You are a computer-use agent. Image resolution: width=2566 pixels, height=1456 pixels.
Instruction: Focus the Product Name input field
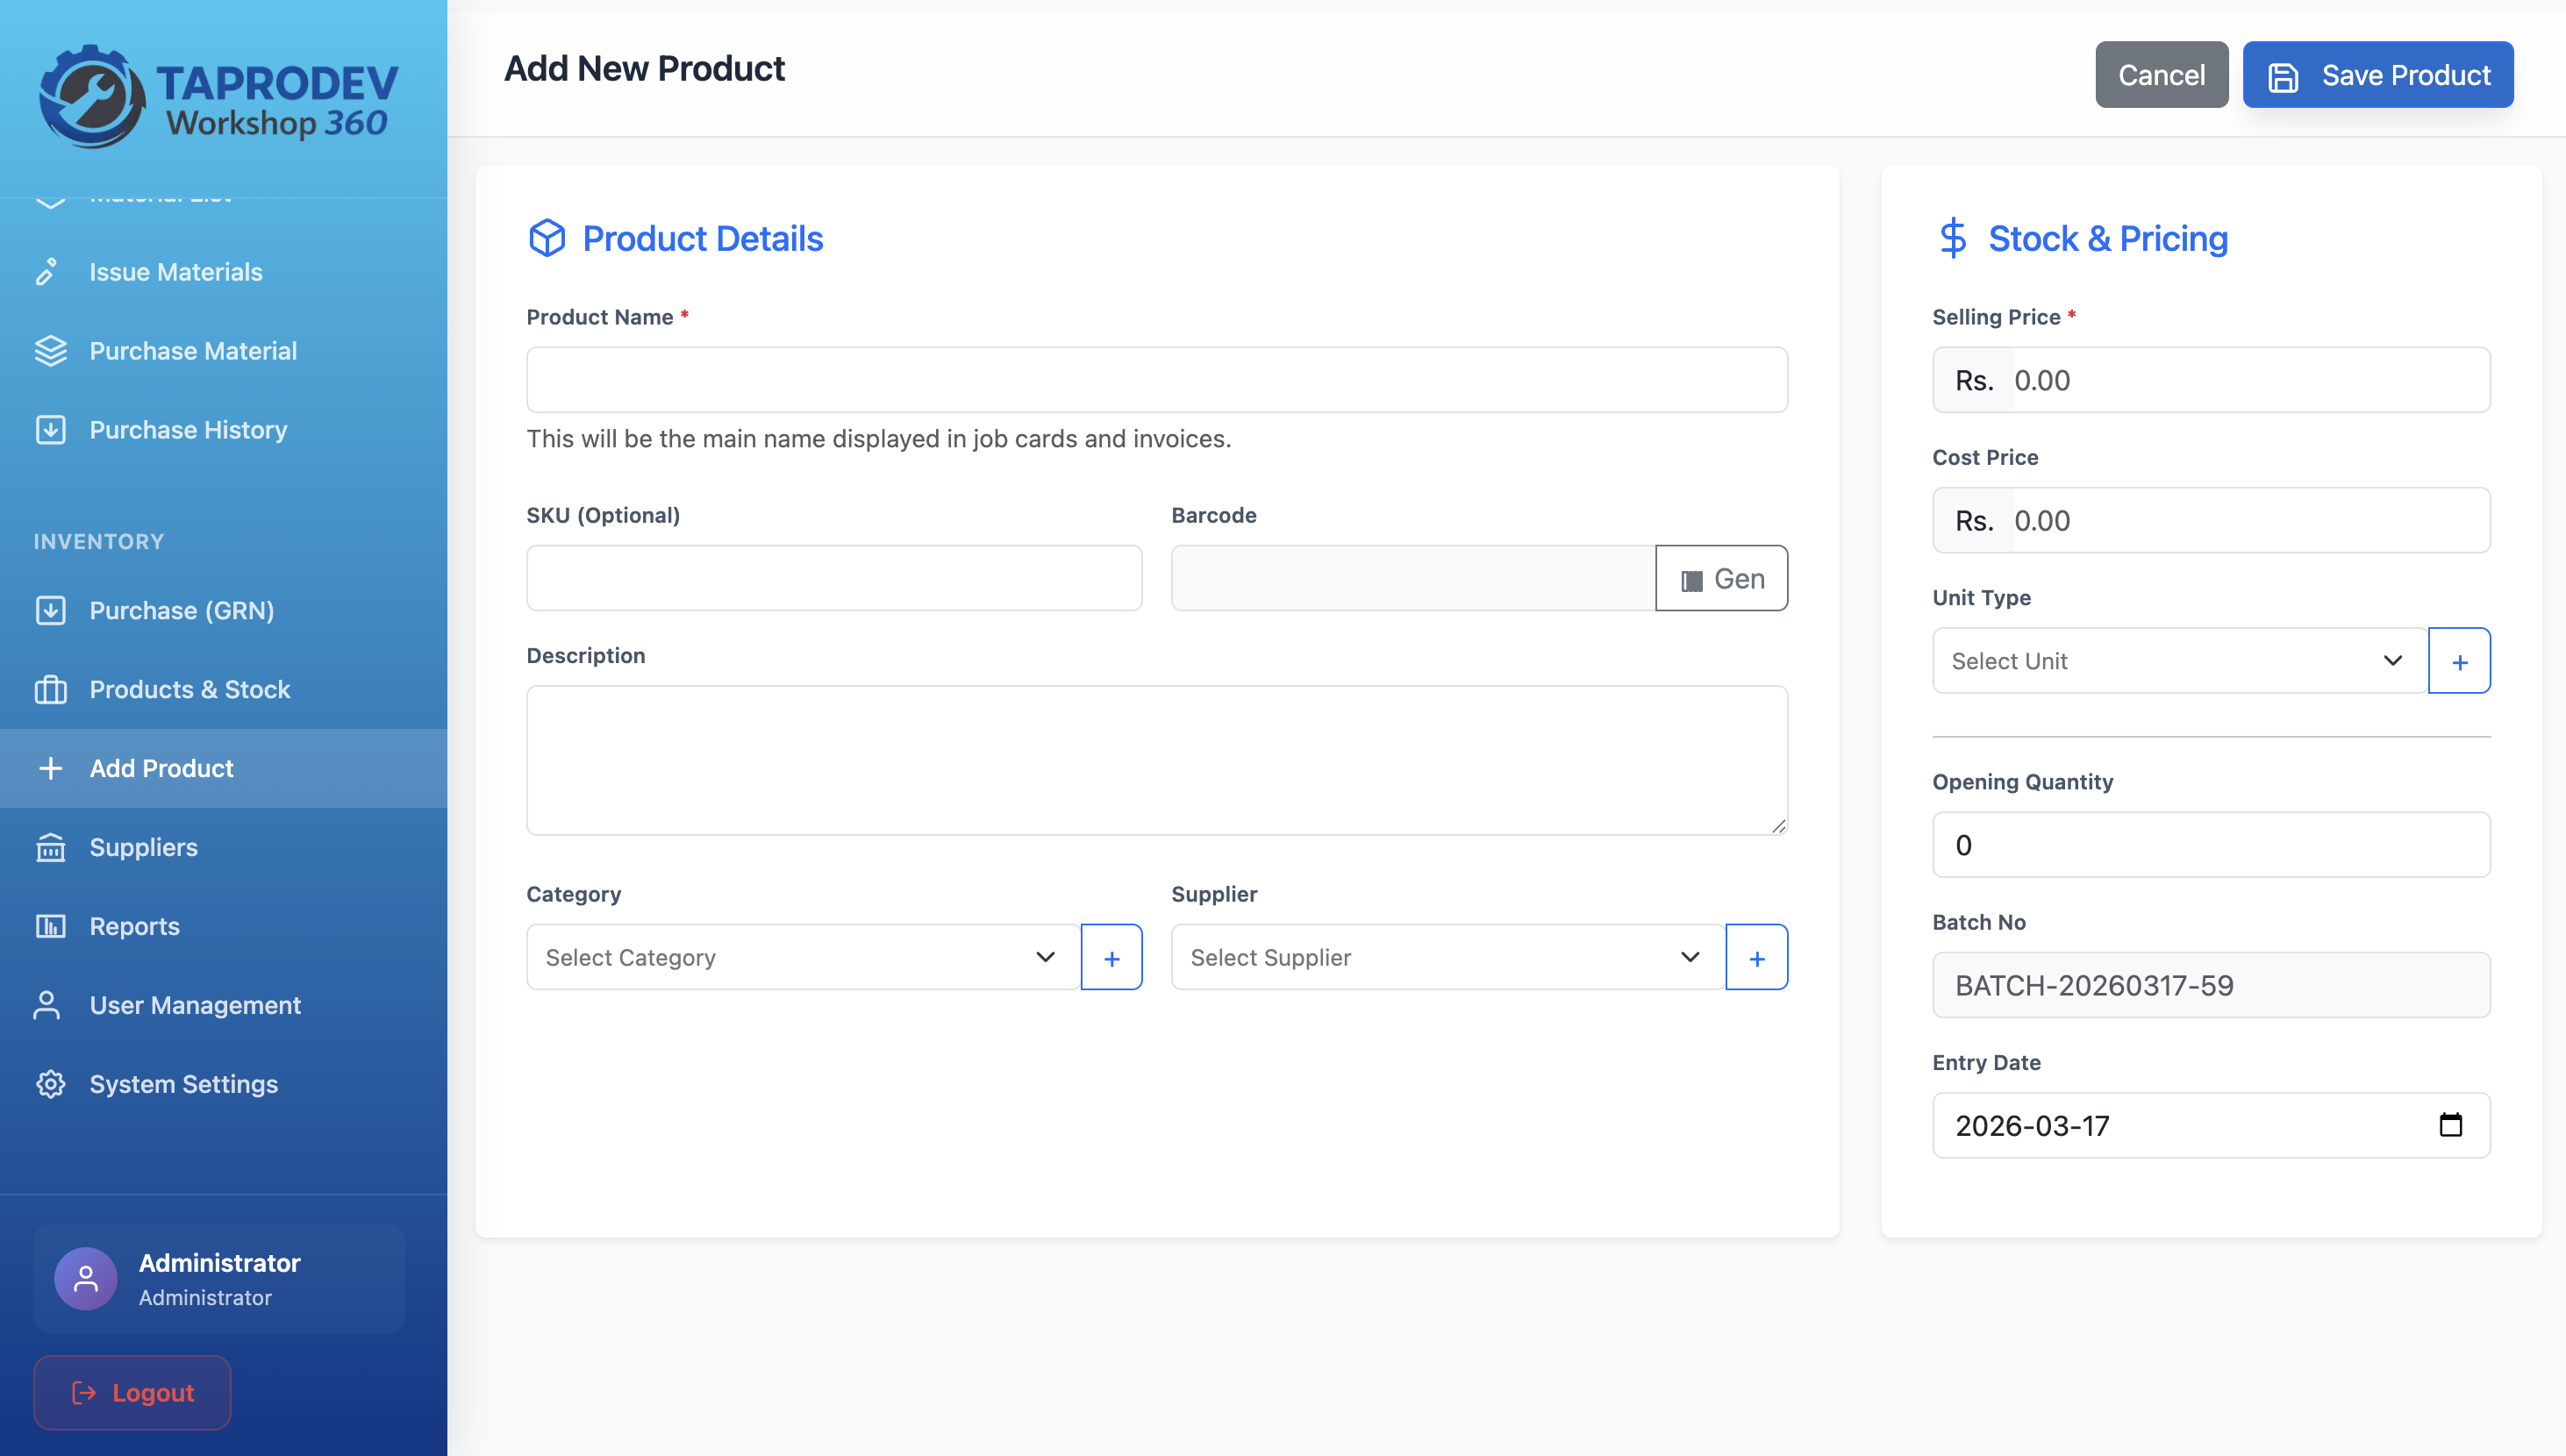point(1156,380)
